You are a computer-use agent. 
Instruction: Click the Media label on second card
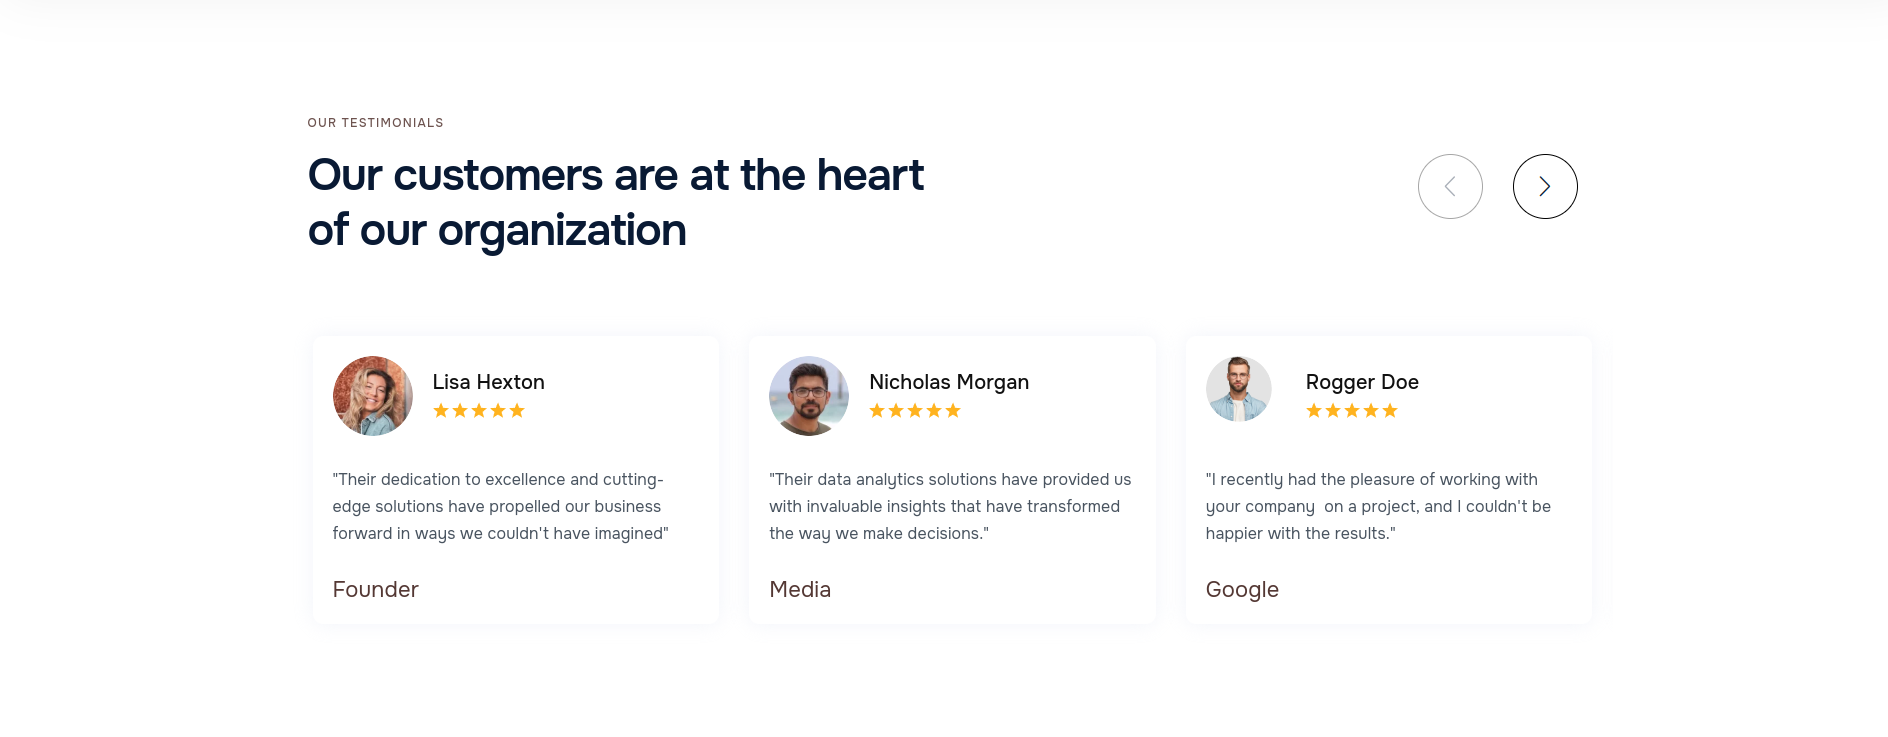800,589
